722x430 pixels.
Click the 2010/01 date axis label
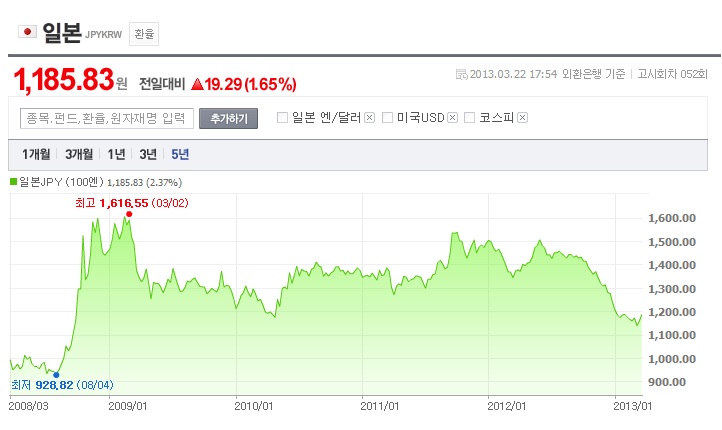point(254,407)
